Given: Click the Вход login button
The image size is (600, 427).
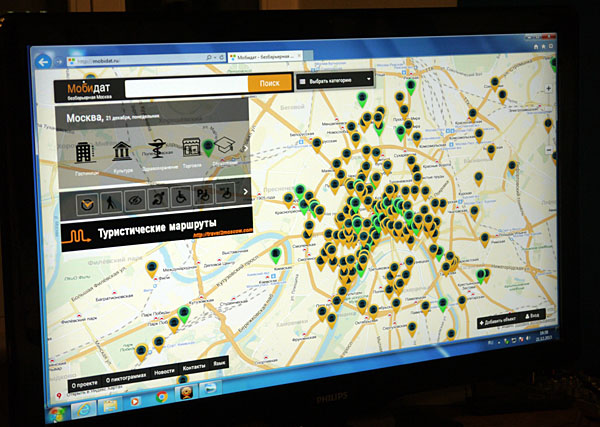Looking at the screenshot, I should pos(532,316).
